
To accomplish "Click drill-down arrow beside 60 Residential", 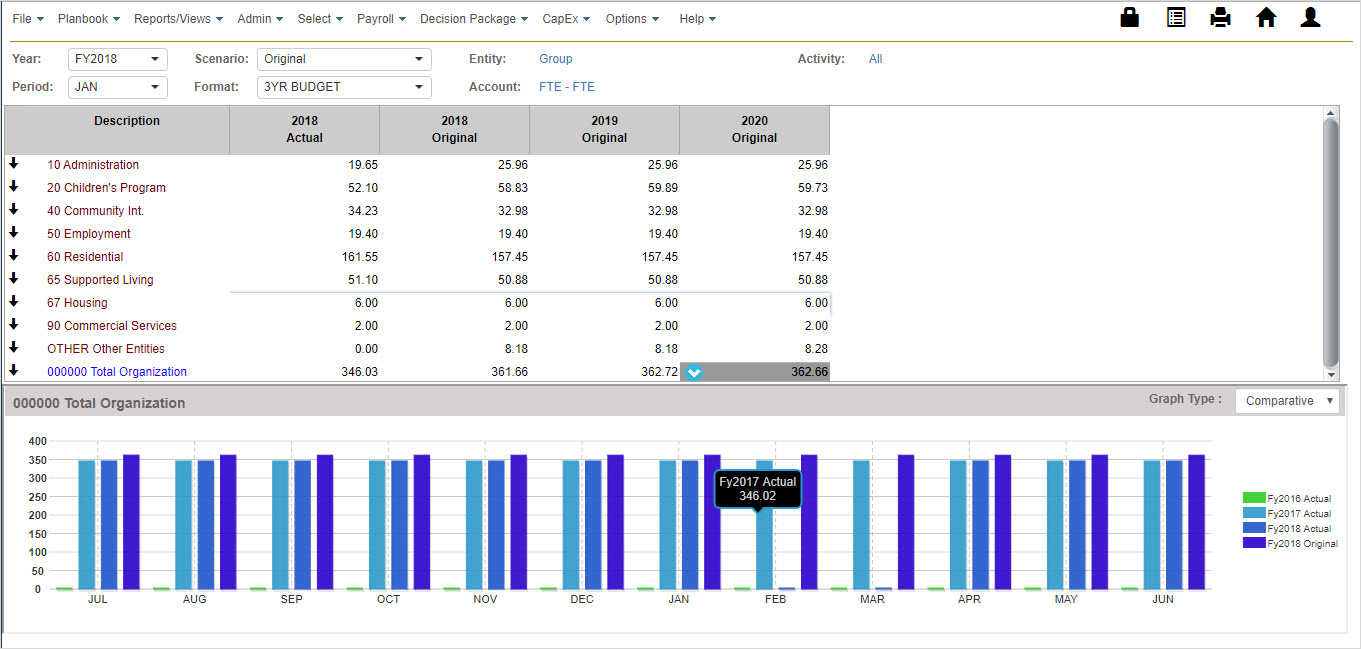I will [14, 256].
